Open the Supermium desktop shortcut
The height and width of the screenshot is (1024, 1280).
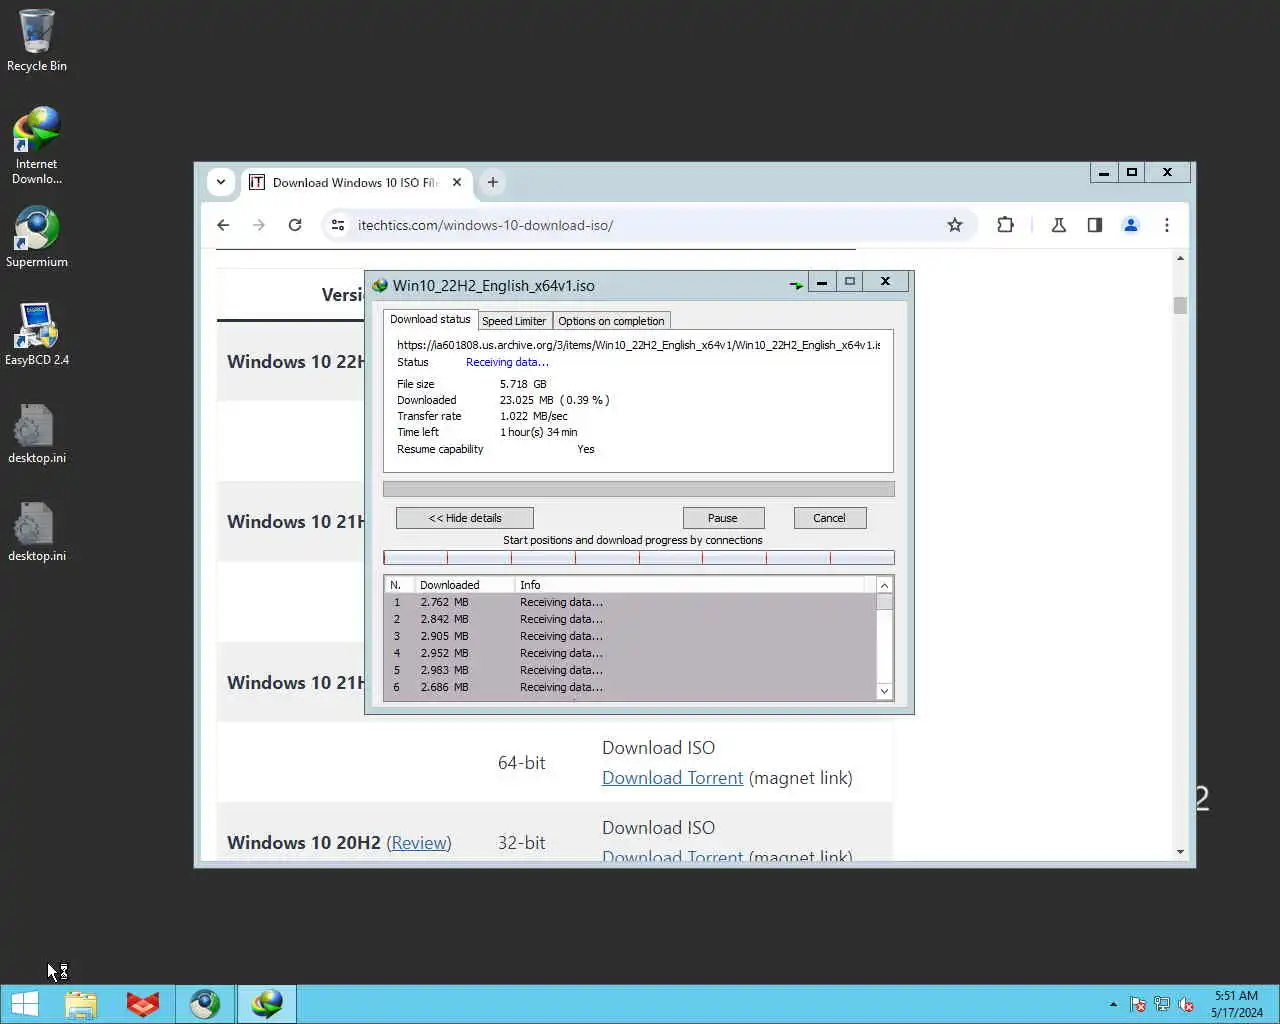[x=36, y=237]
